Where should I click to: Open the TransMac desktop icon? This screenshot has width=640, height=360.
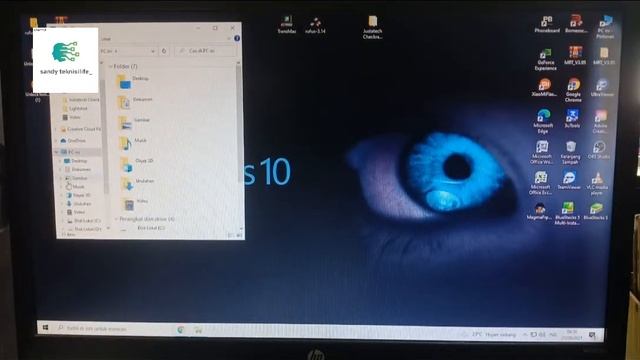pos(287,25)
